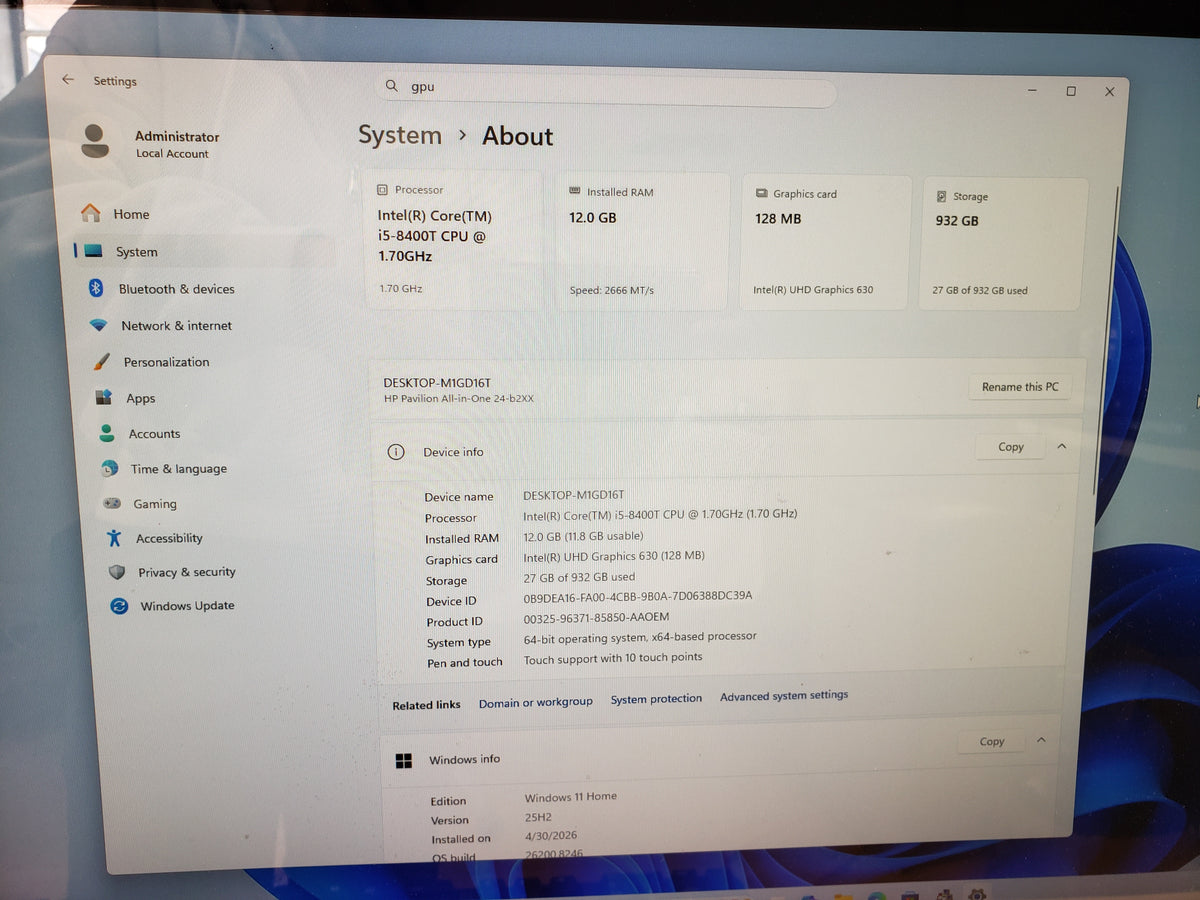Click the Processor chip icon

pyautogui.click(x=382, y=189)
